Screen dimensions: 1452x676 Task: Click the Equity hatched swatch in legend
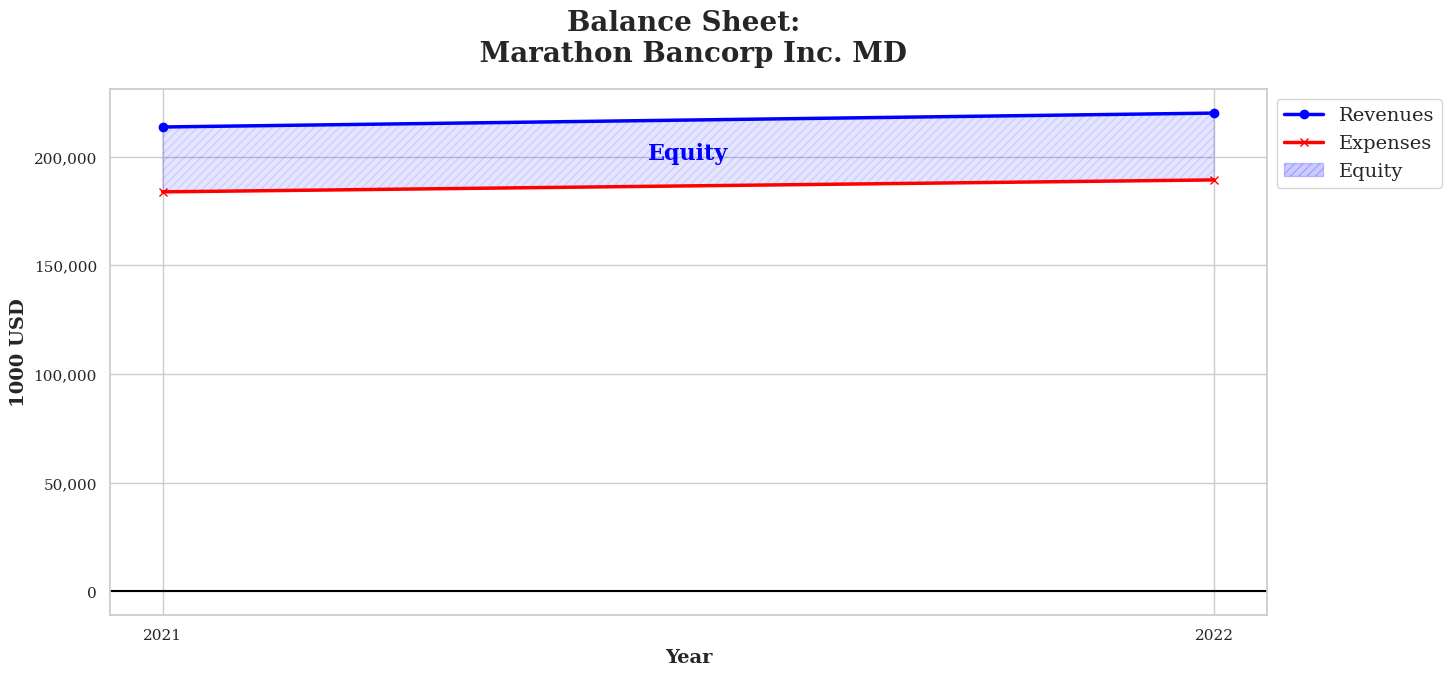click(1304, 171)
